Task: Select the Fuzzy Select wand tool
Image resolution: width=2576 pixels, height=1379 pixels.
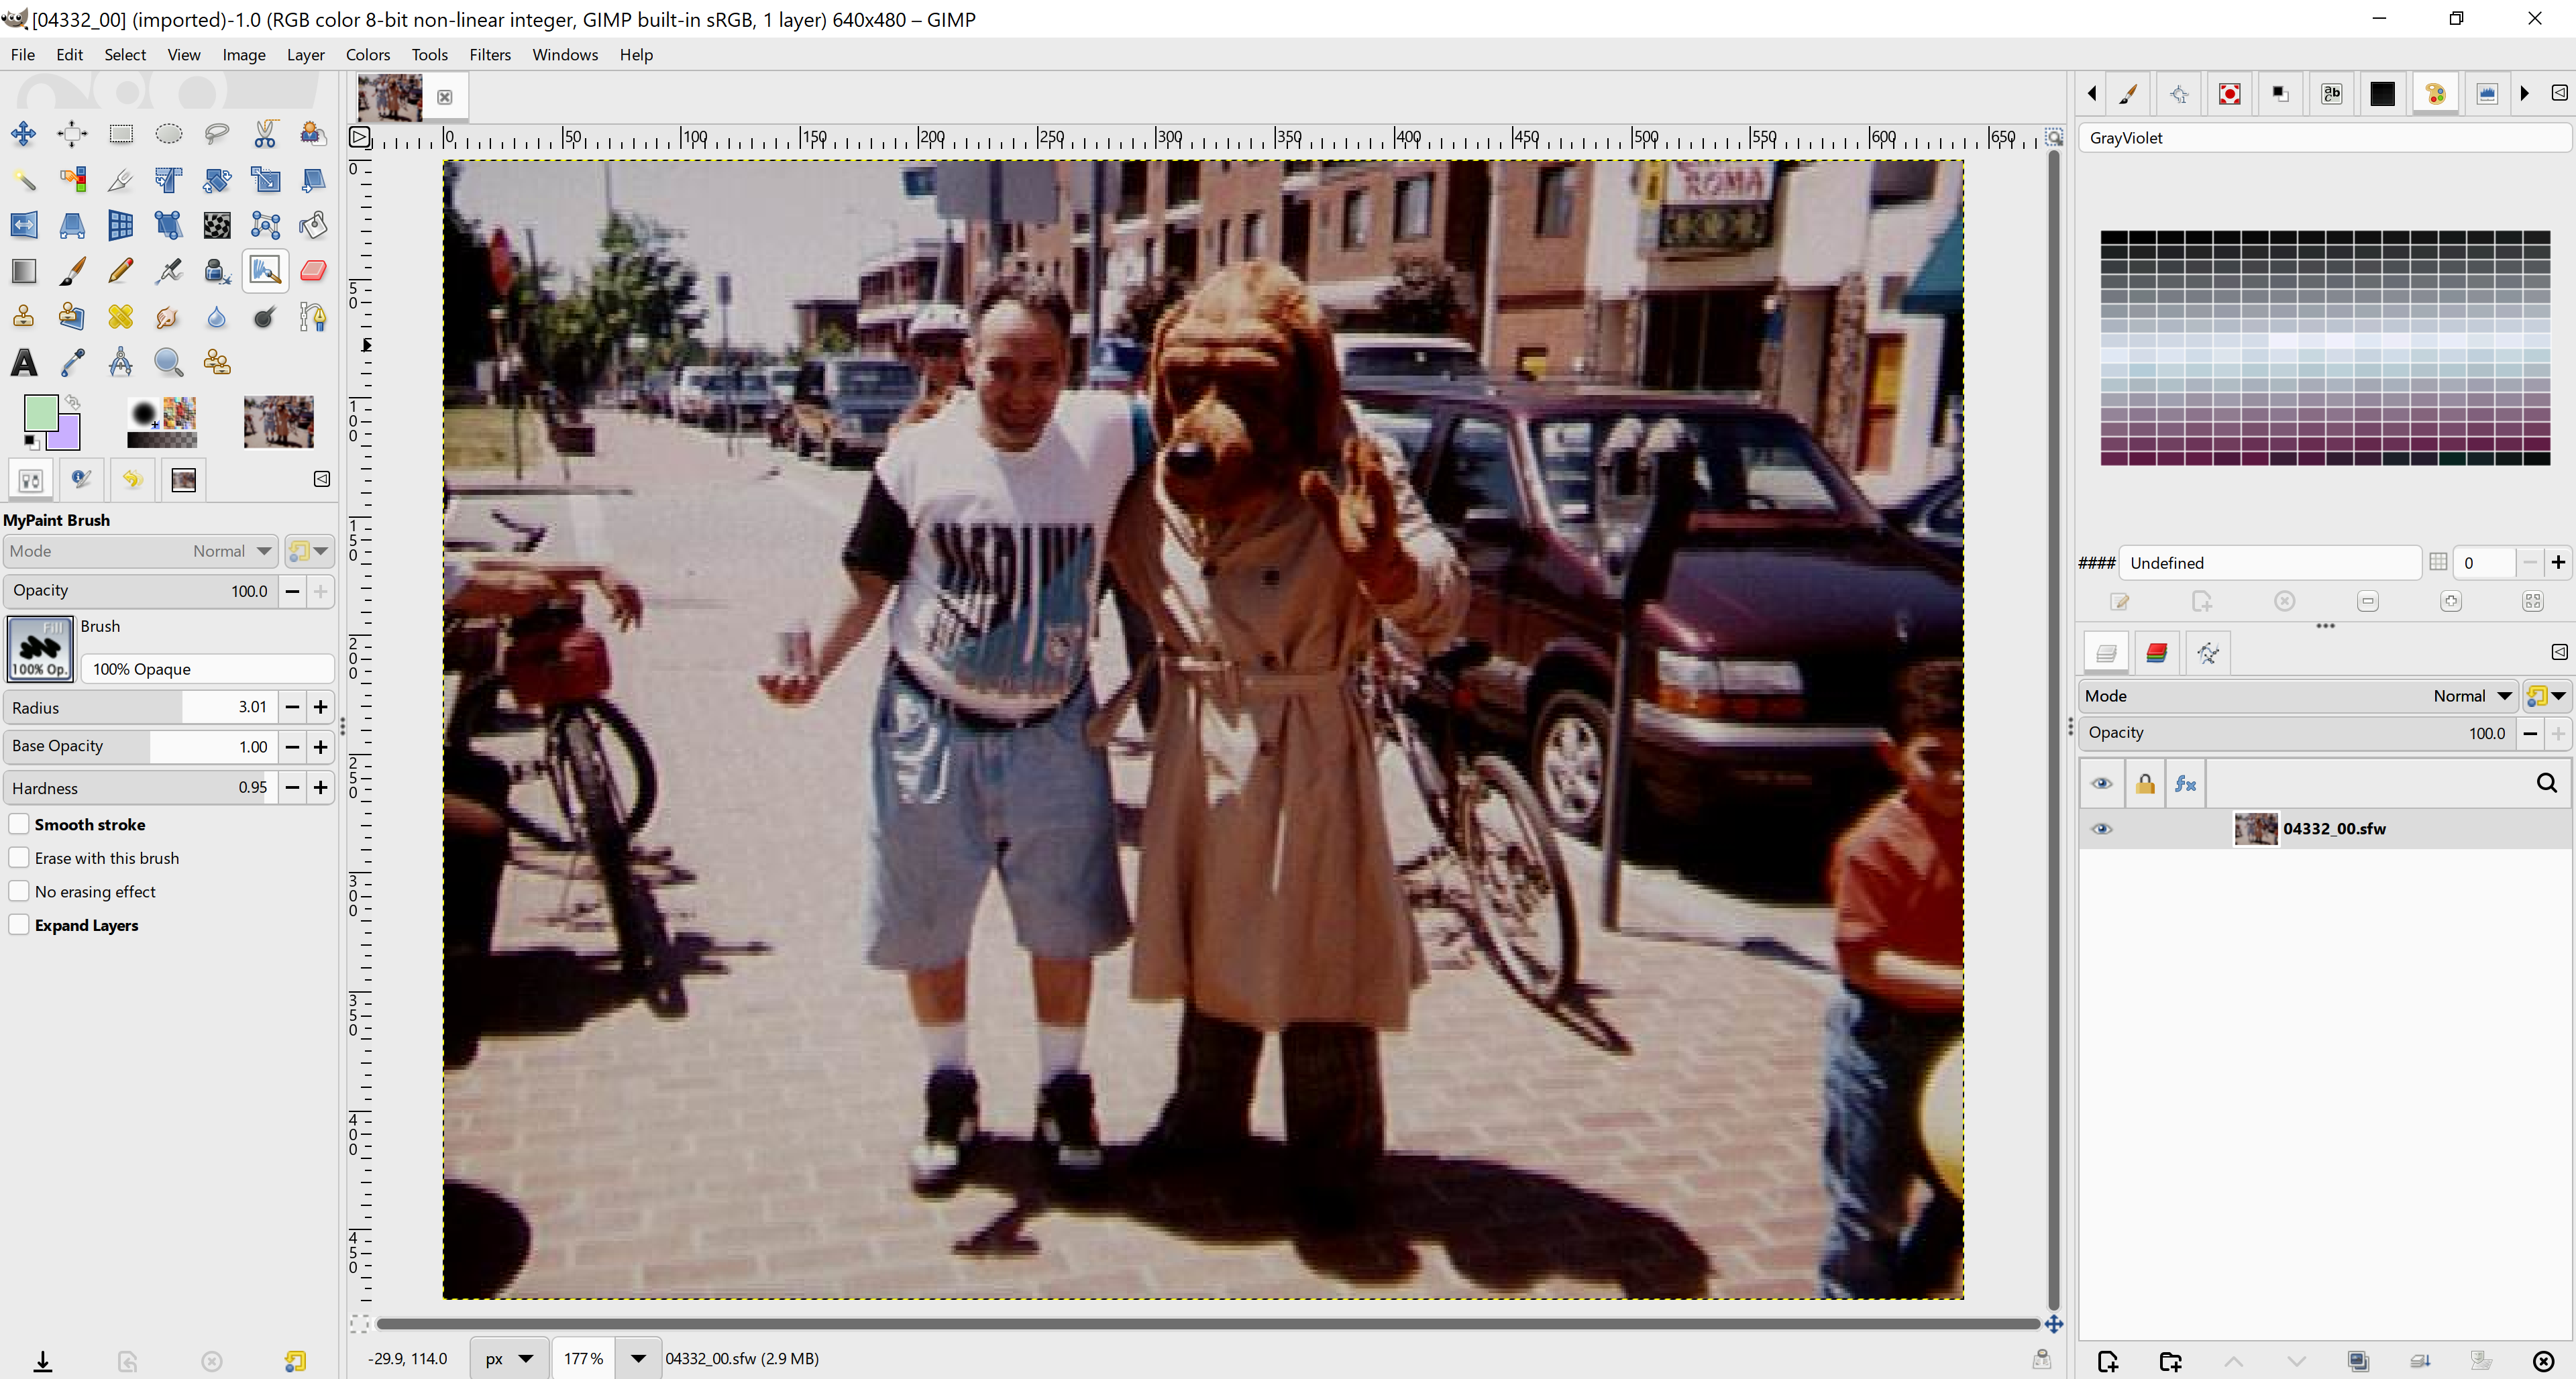Action: click(x=24, y=180)
